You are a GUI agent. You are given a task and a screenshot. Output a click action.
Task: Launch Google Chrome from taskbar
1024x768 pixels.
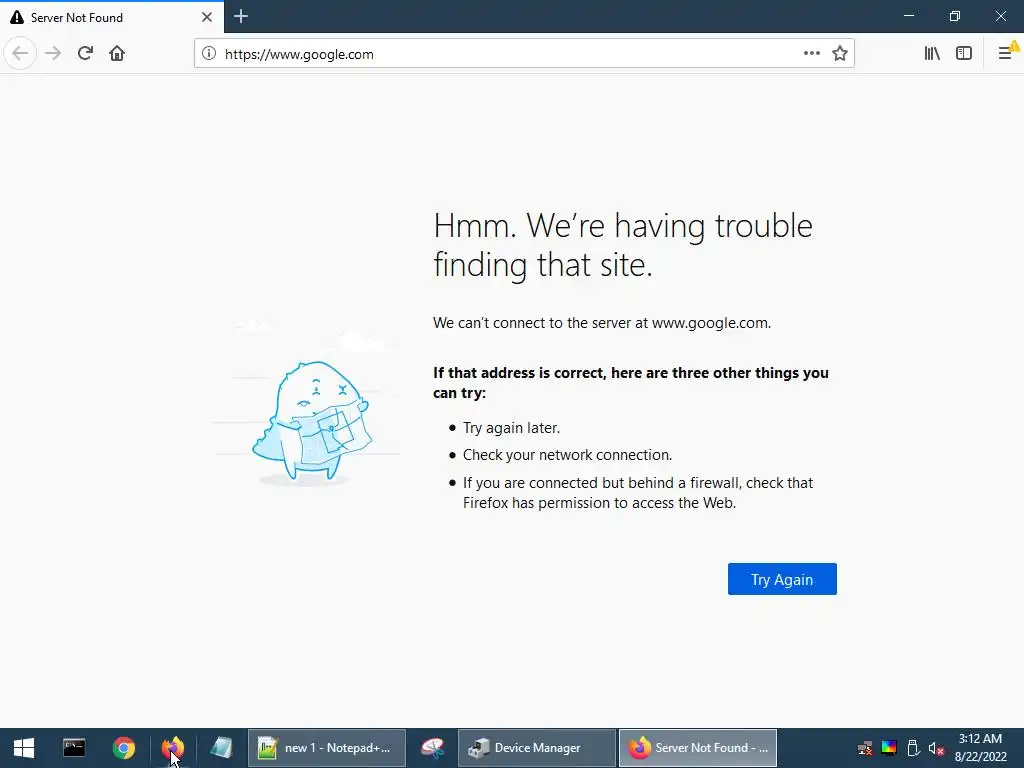click(123, 748)
